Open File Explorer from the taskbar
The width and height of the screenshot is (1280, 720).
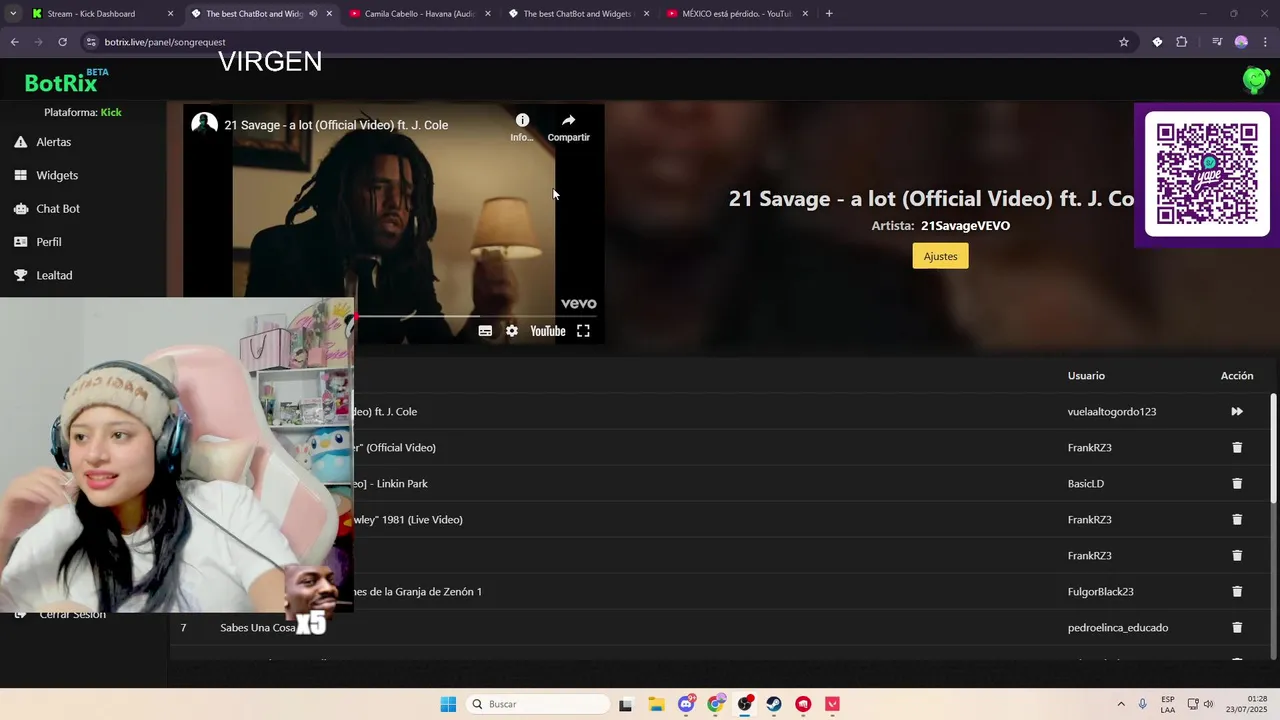click(656, 704)
